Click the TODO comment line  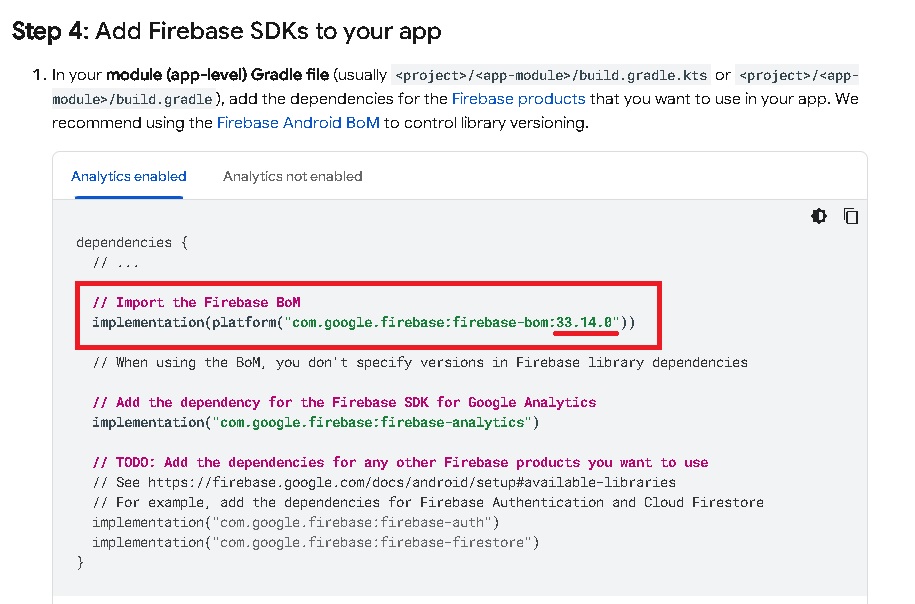click(x=400, y=462)
